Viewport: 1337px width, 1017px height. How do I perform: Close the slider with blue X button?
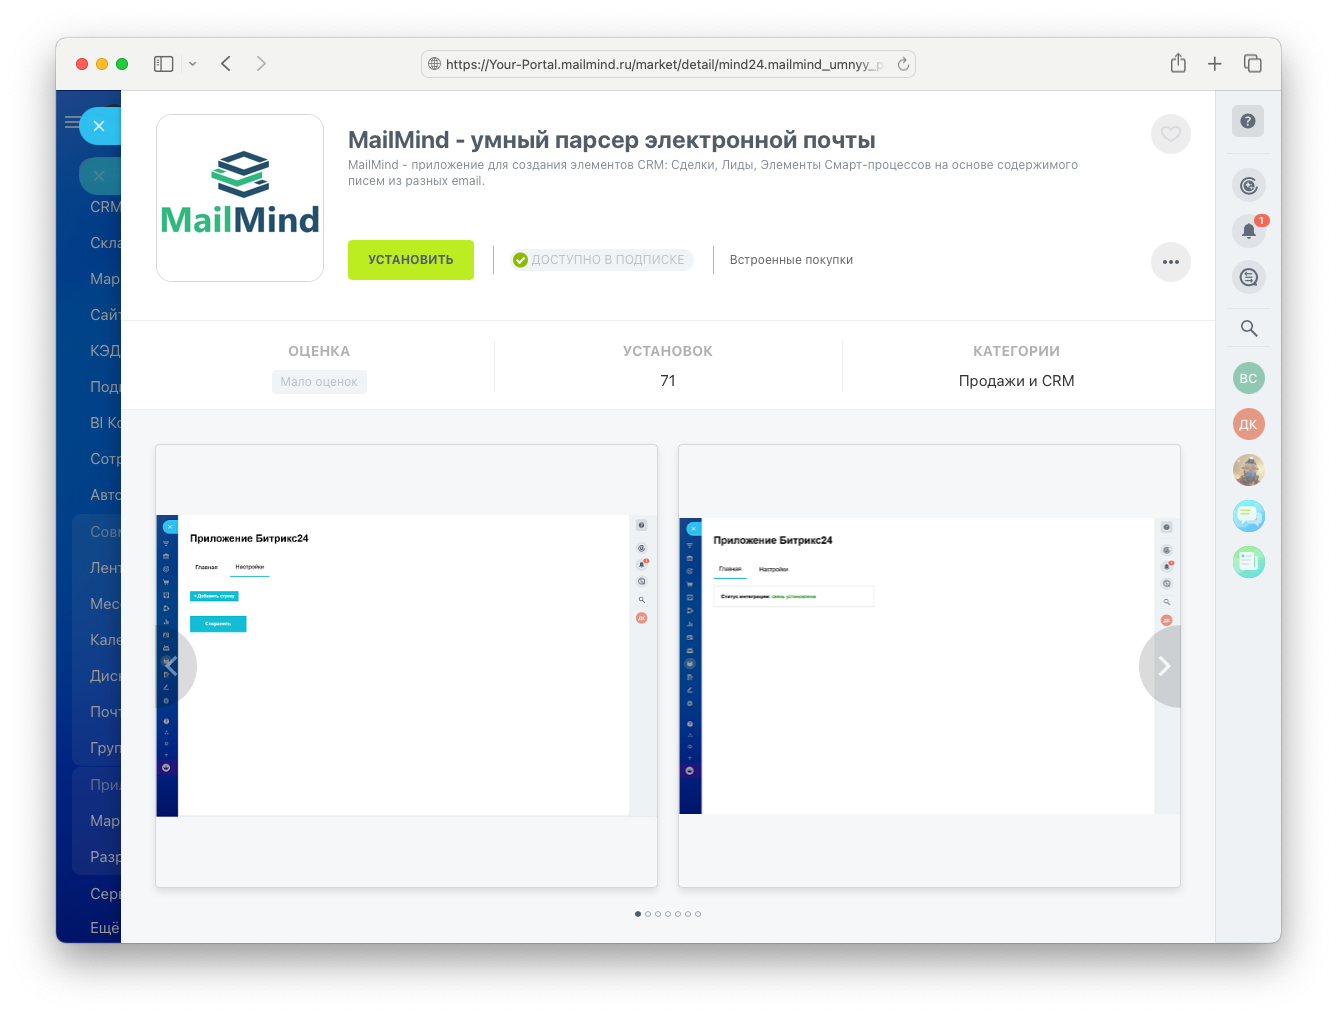click(99, 126)
